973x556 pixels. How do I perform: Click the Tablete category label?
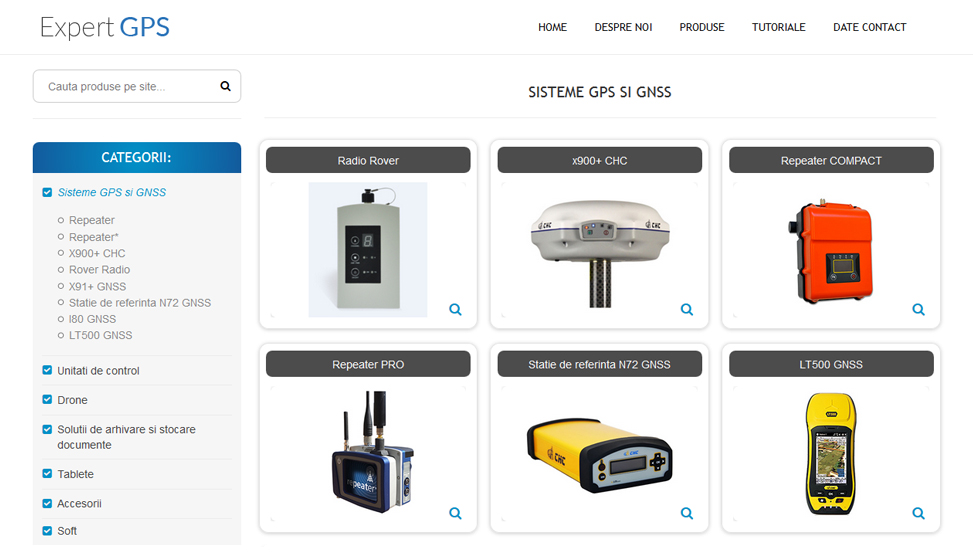point(75,474)
